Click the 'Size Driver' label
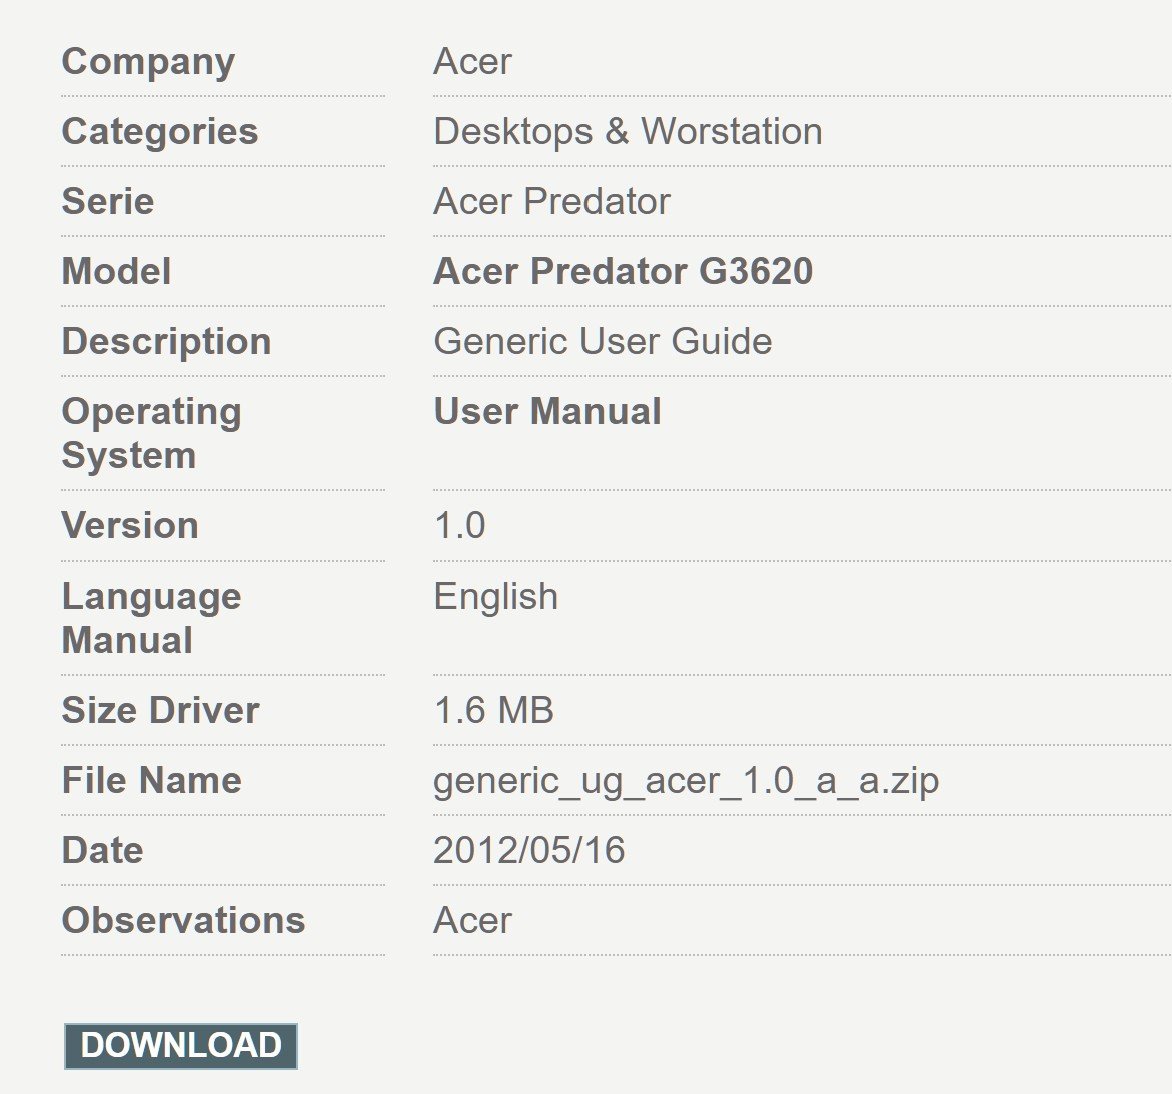 point(161,711)
